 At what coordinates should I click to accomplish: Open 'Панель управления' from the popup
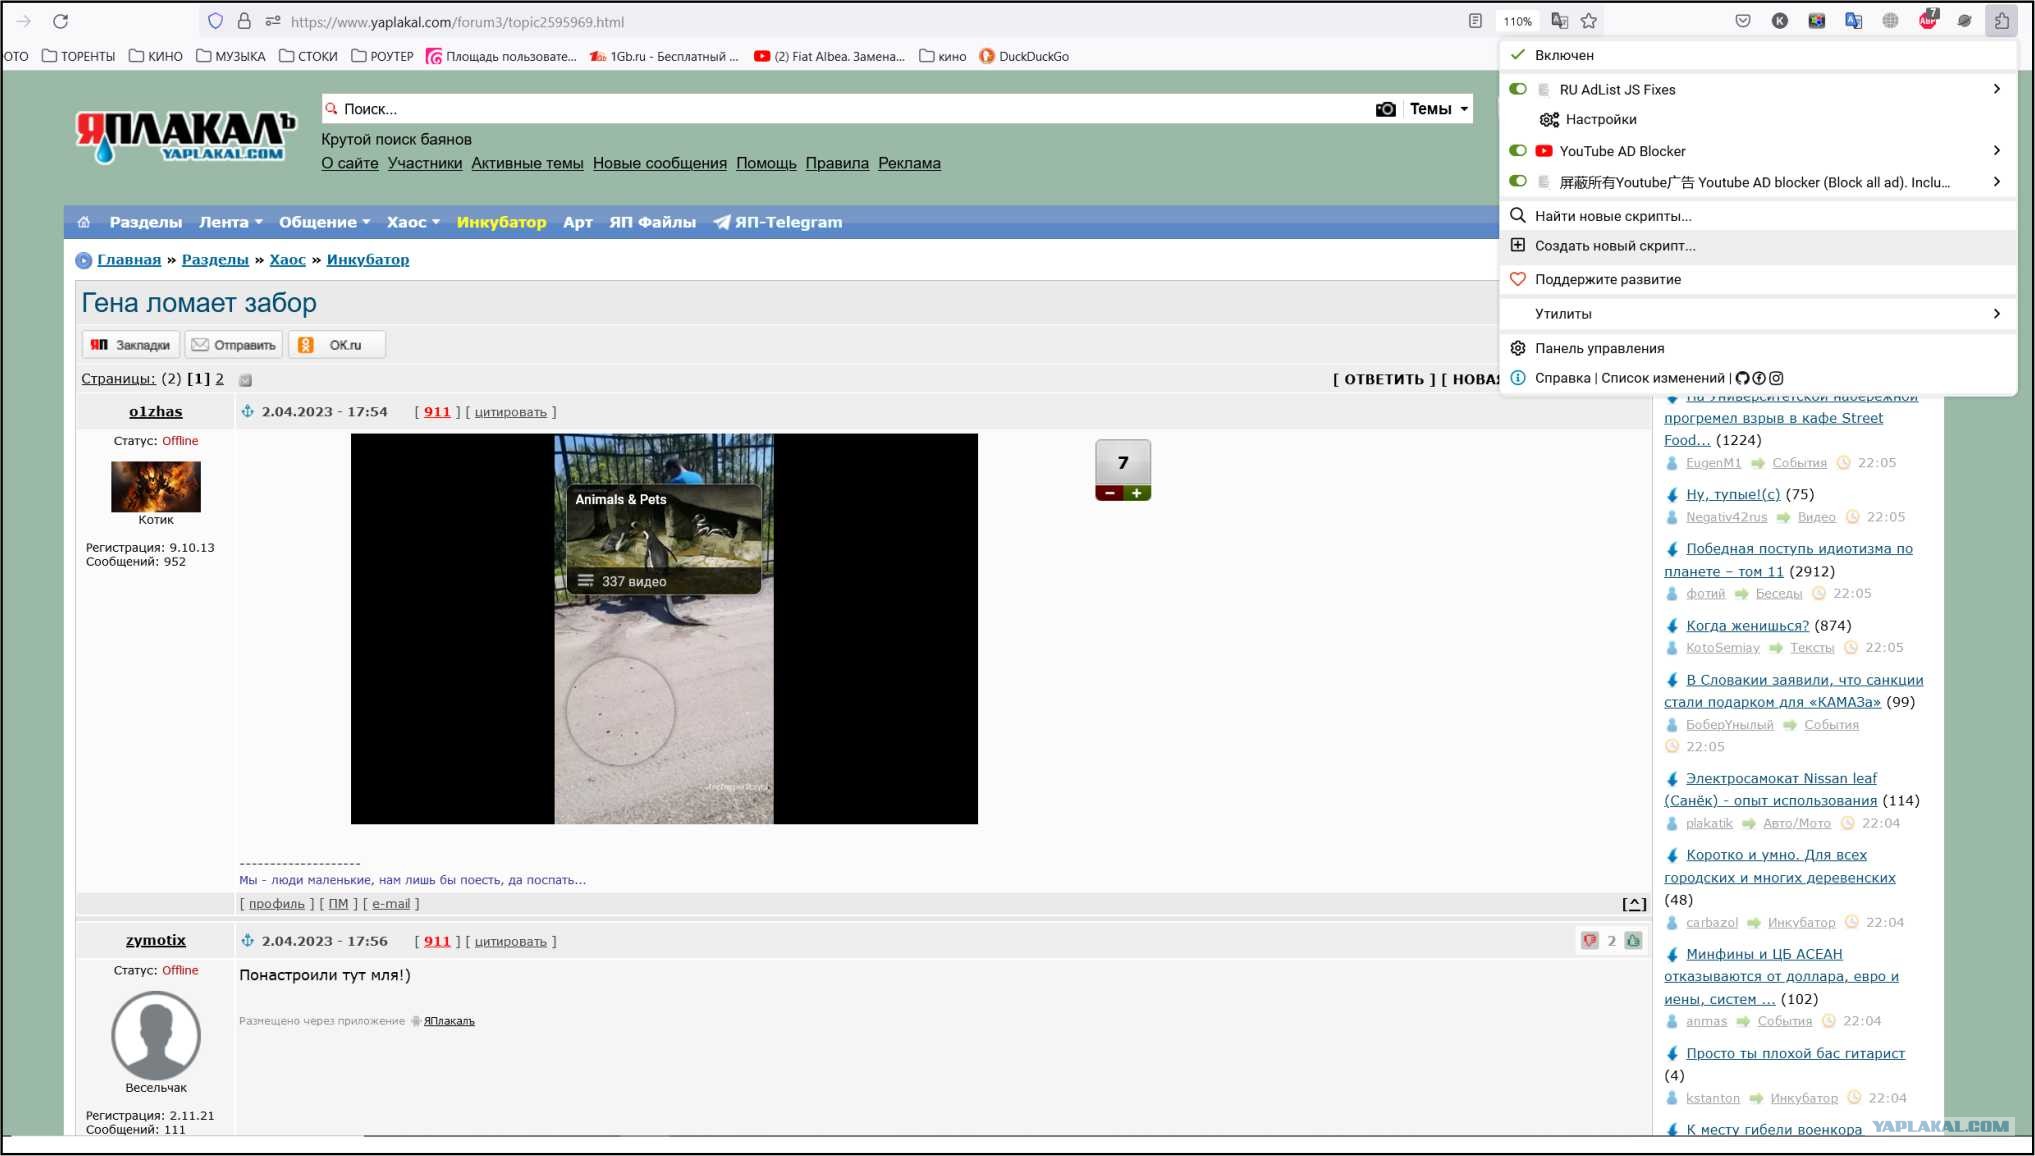(x=1759, y=348)
